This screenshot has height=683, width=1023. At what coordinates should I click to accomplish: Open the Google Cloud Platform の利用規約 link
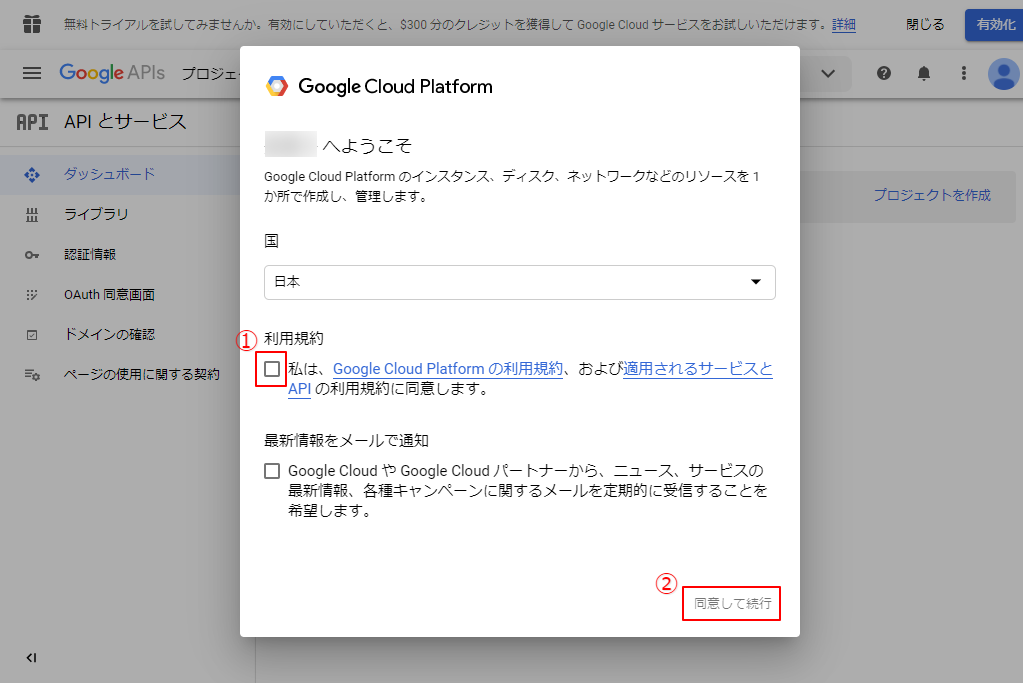pyautogui.click(x=448, y=369)
